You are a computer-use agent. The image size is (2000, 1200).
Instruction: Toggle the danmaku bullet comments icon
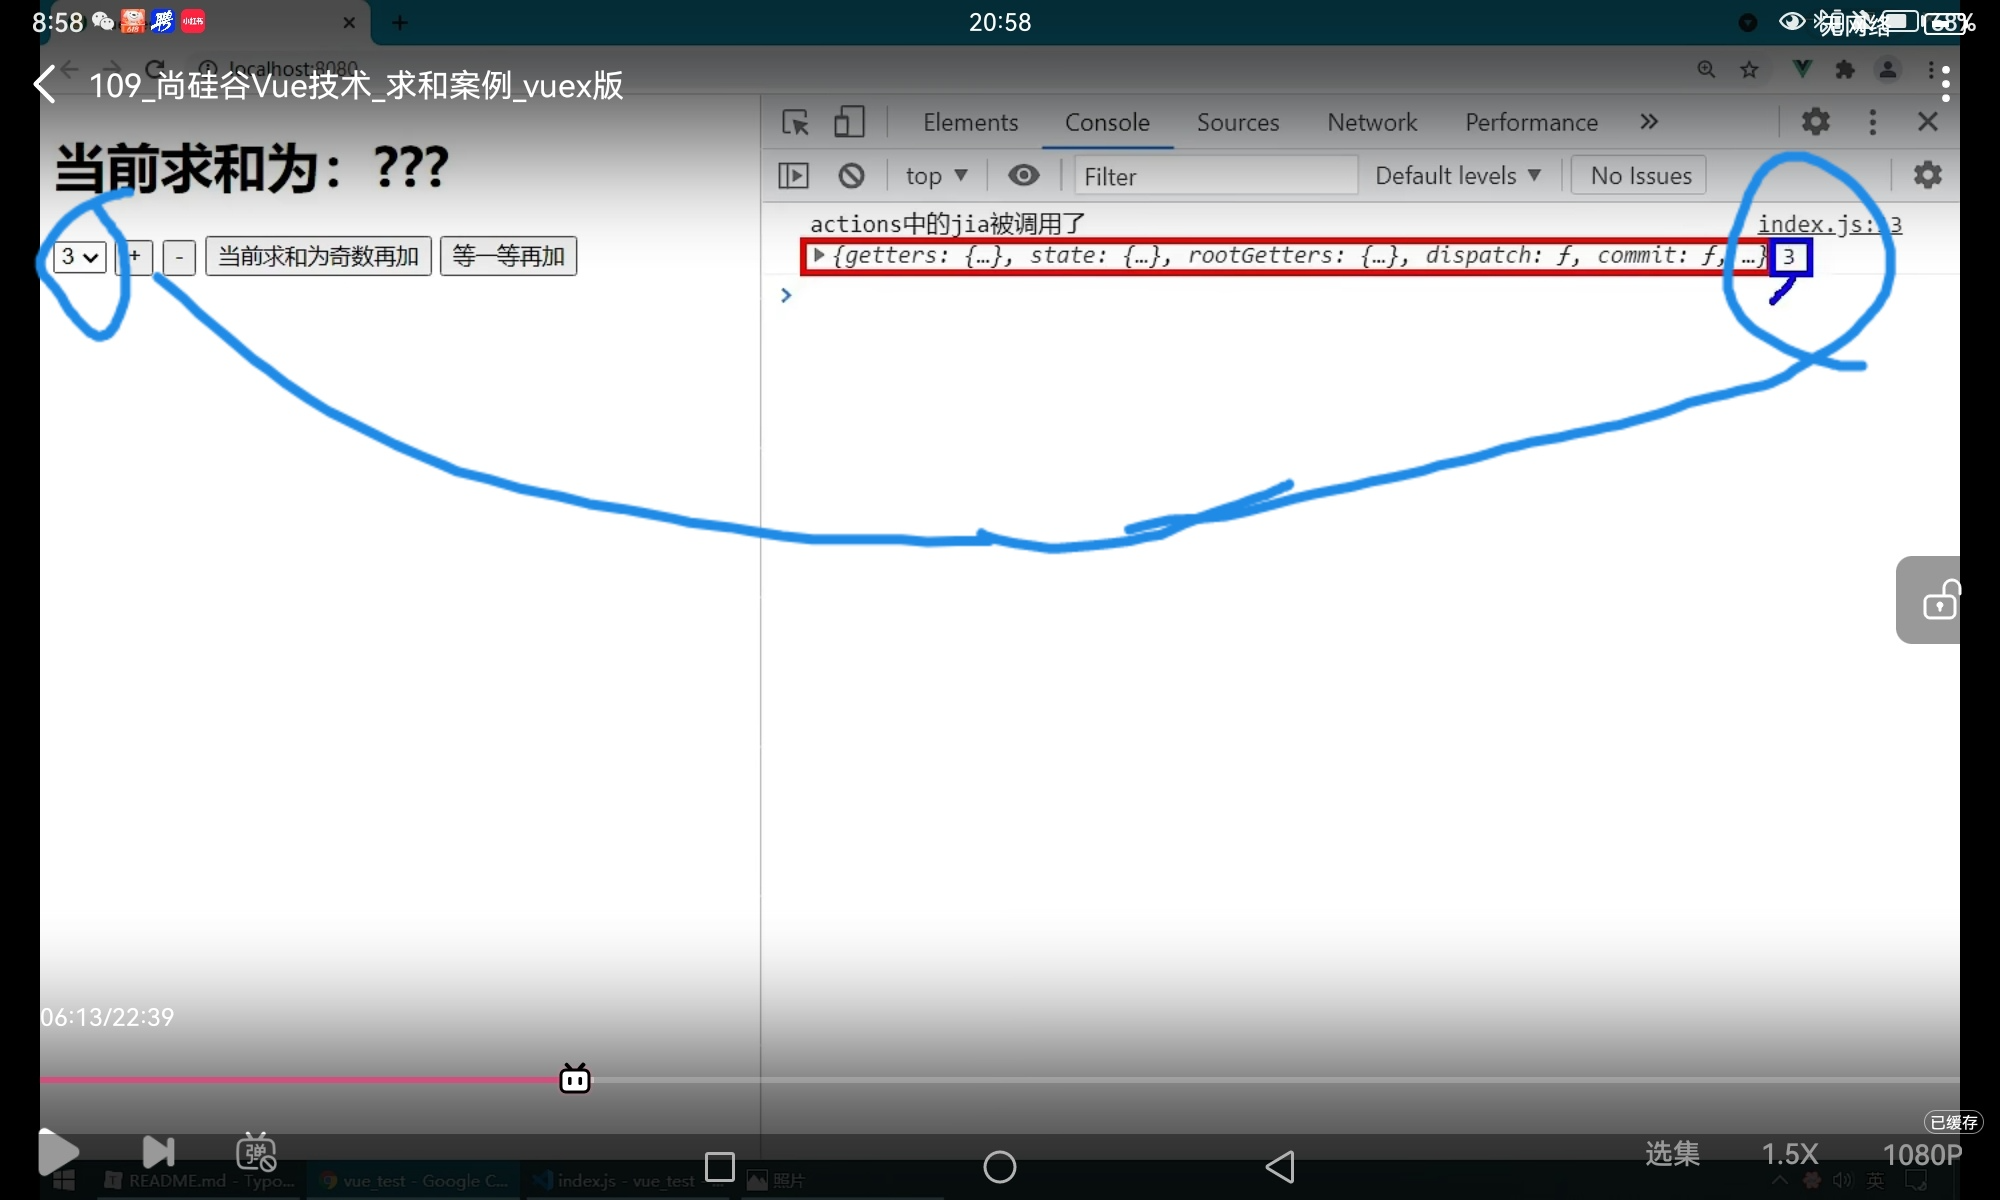(x=256, y=1152)
